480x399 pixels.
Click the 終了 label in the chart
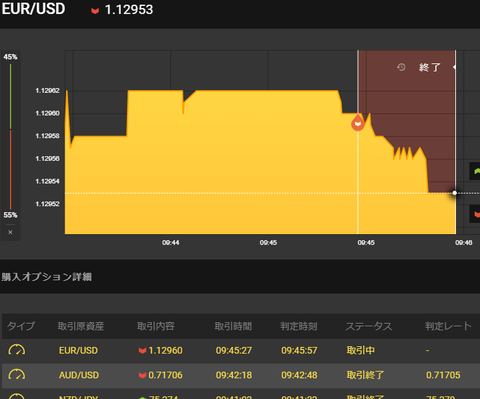tap(430, 68)
